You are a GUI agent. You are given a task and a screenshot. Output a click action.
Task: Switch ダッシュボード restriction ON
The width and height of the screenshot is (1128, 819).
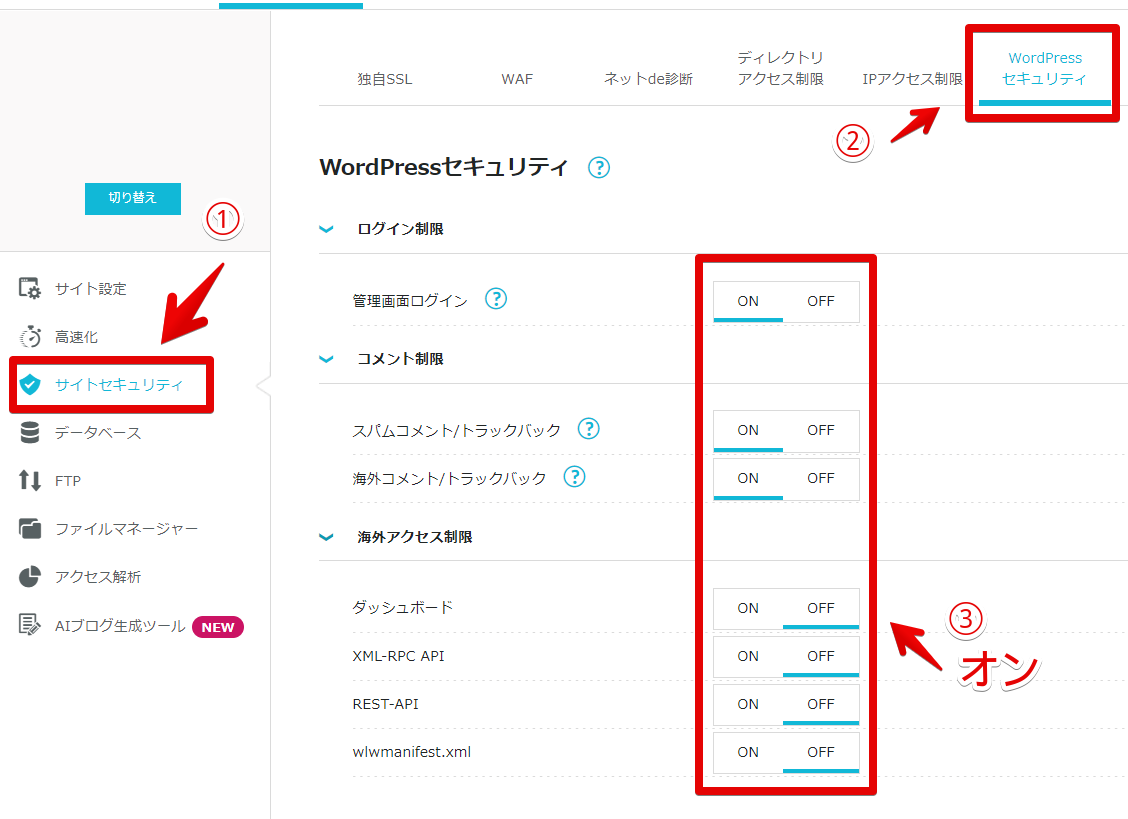tap(748, 609)
